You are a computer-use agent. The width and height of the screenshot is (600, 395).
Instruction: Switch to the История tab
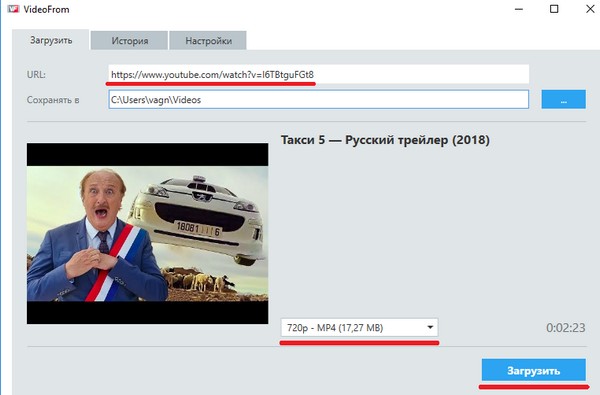pyautogui.click(x=129, y=41)
